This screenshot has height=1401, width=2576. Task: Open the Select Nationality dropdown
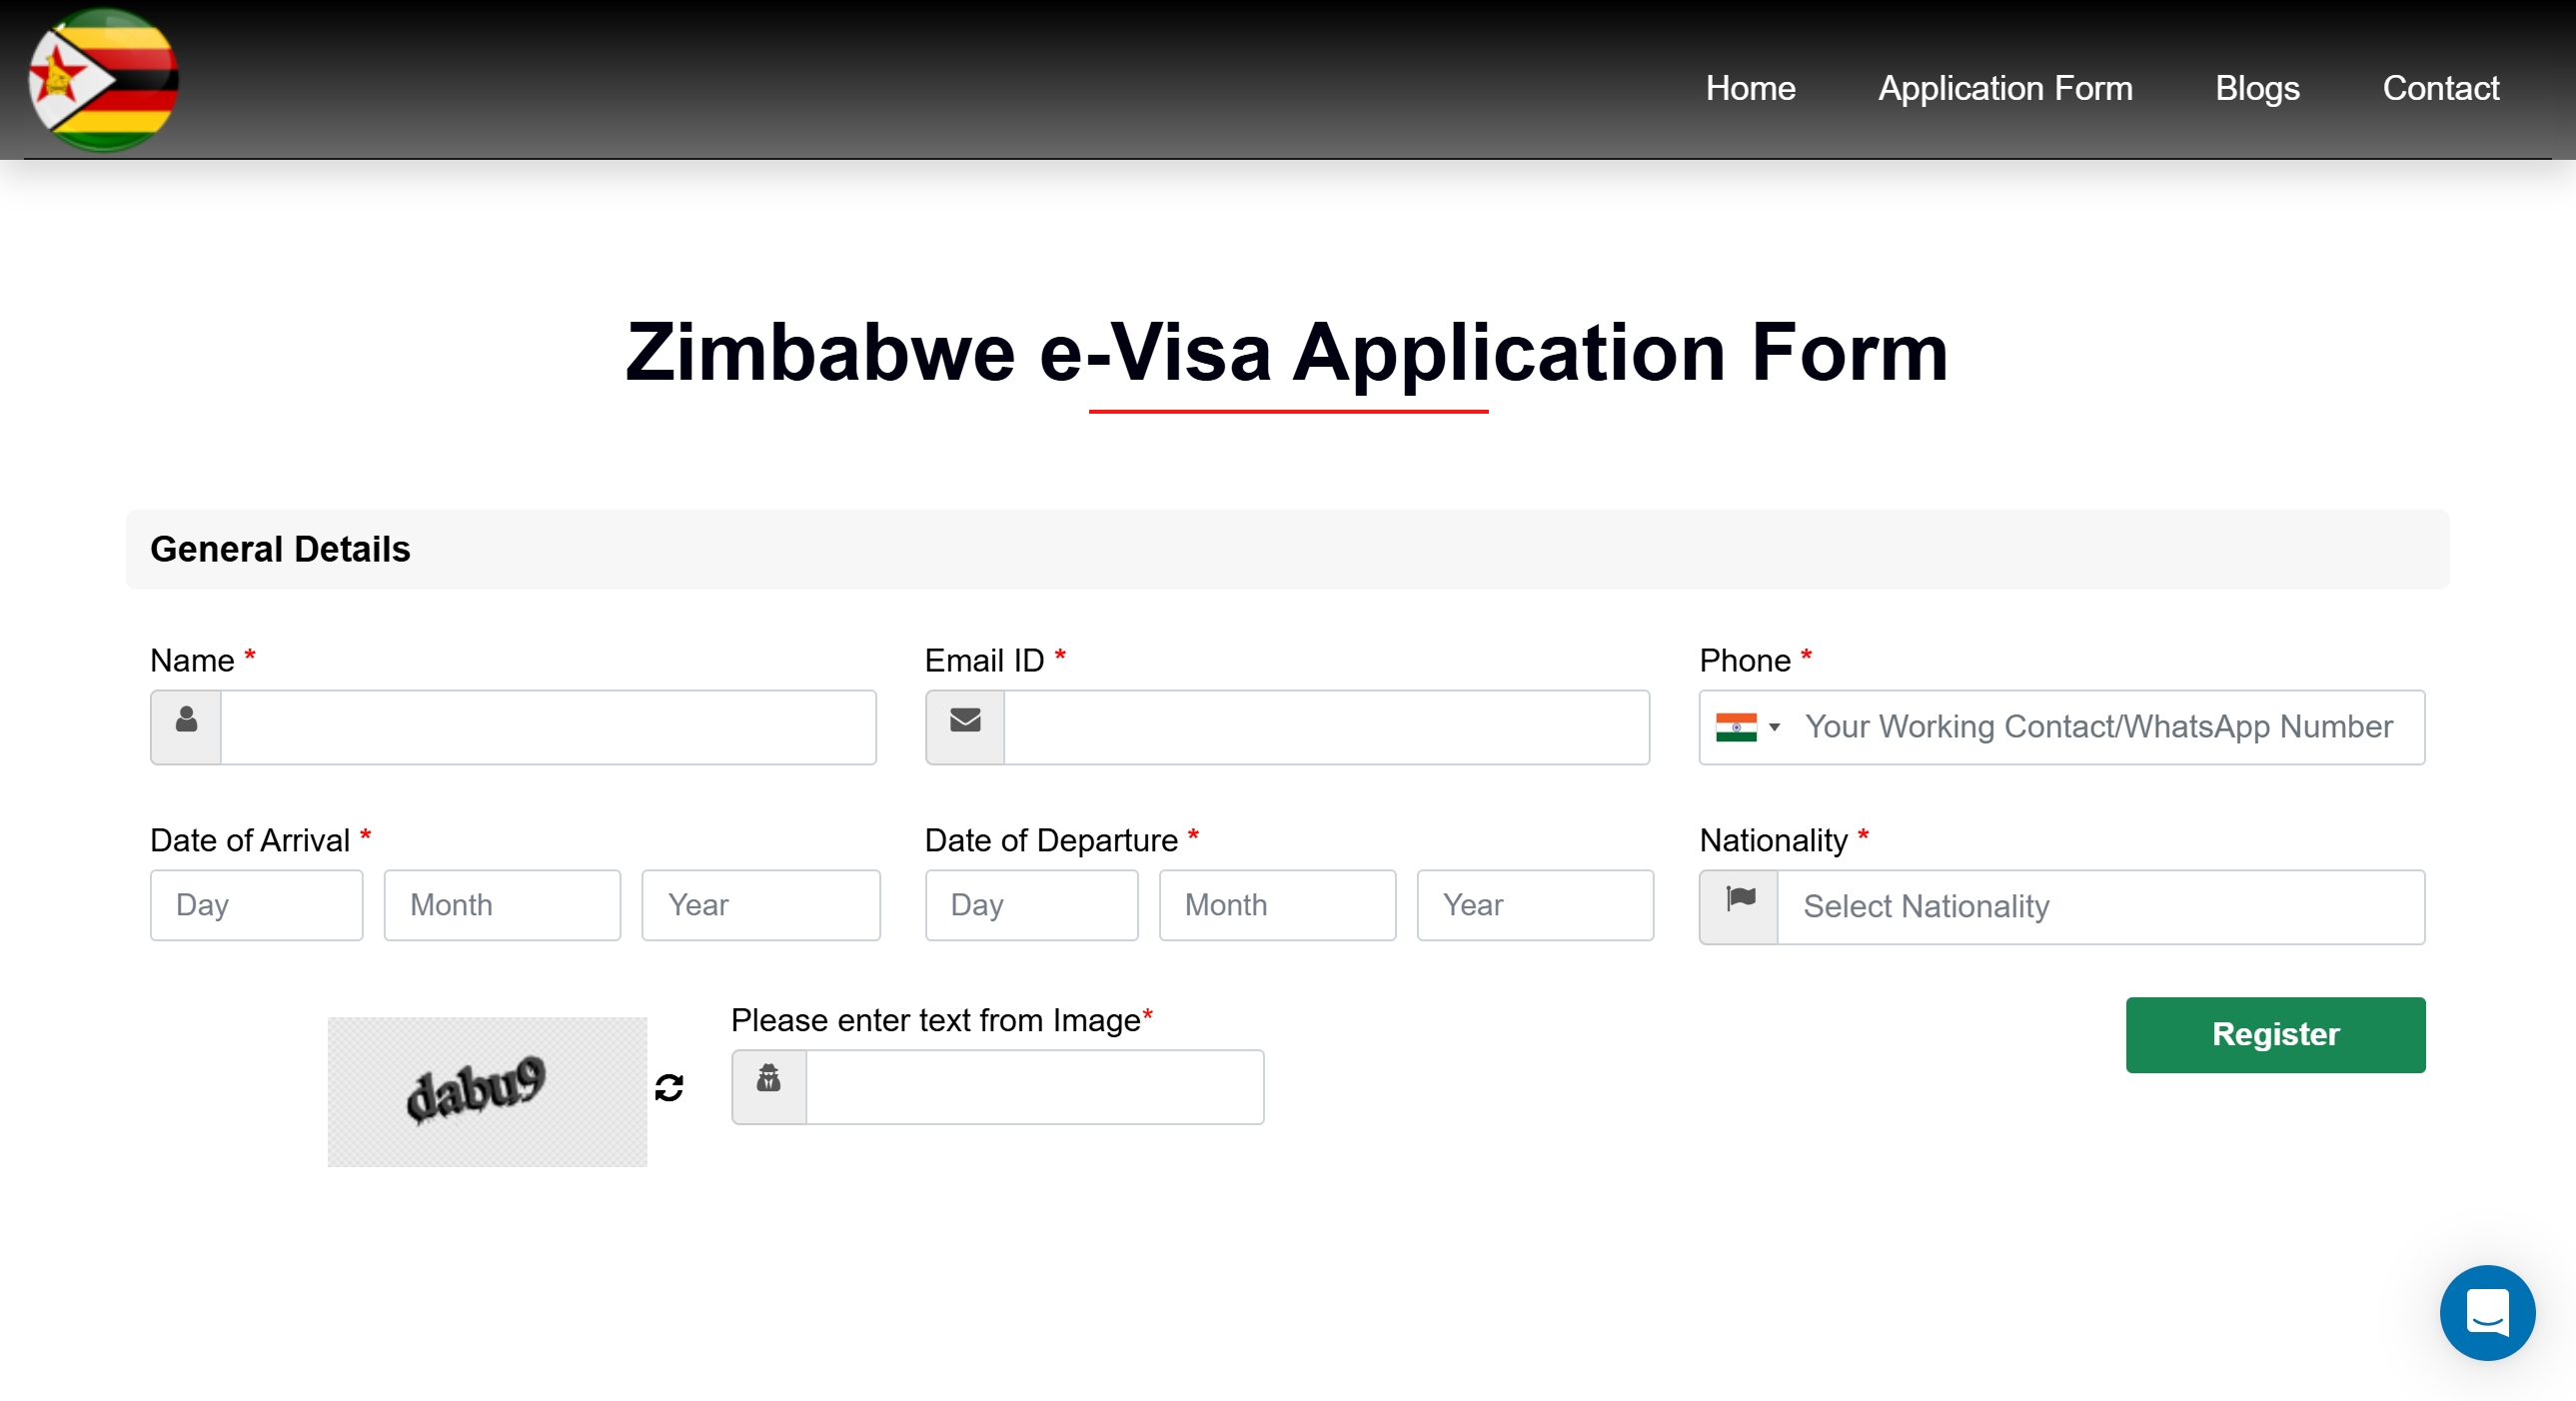(x=2101, y=907)
